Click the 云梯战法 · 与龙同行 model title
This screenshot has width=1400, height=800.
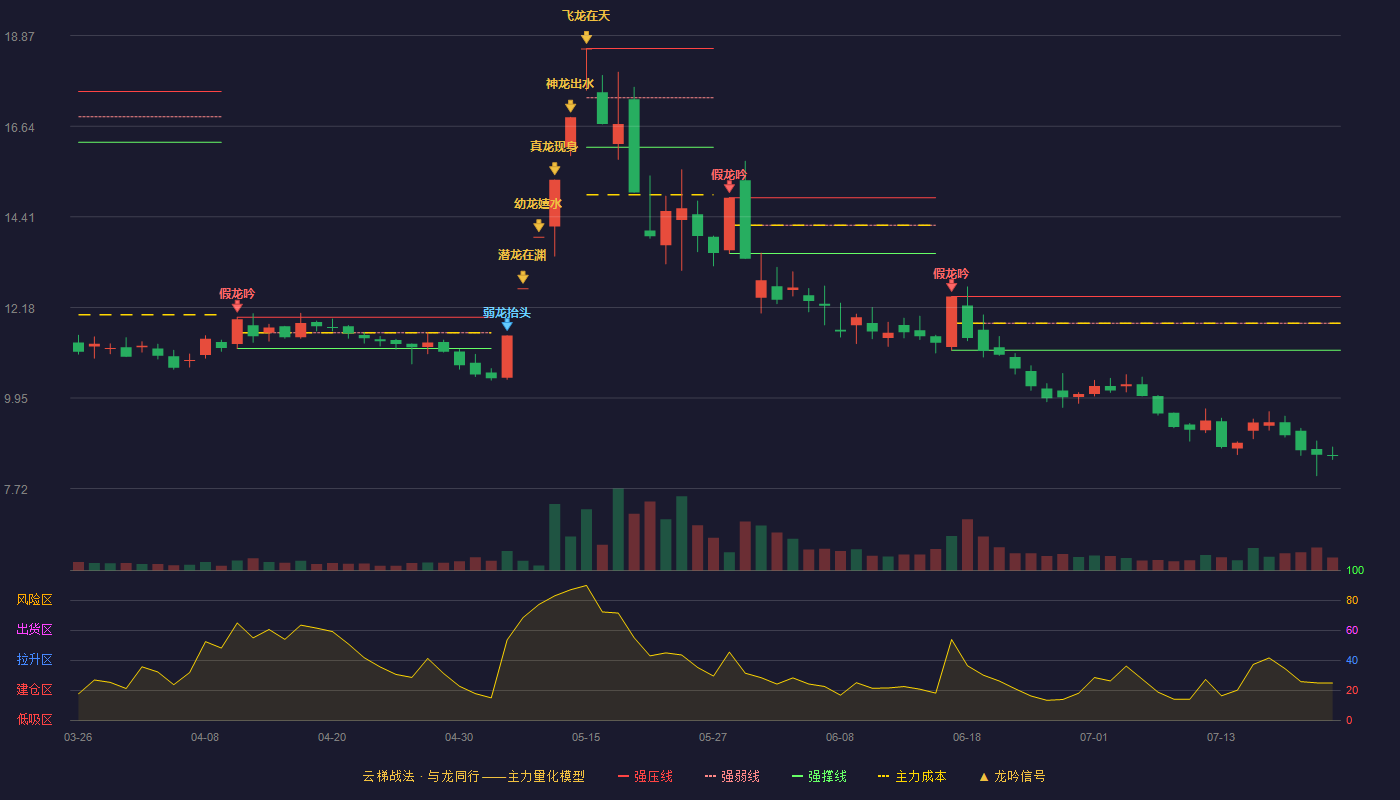coord(473,776)
